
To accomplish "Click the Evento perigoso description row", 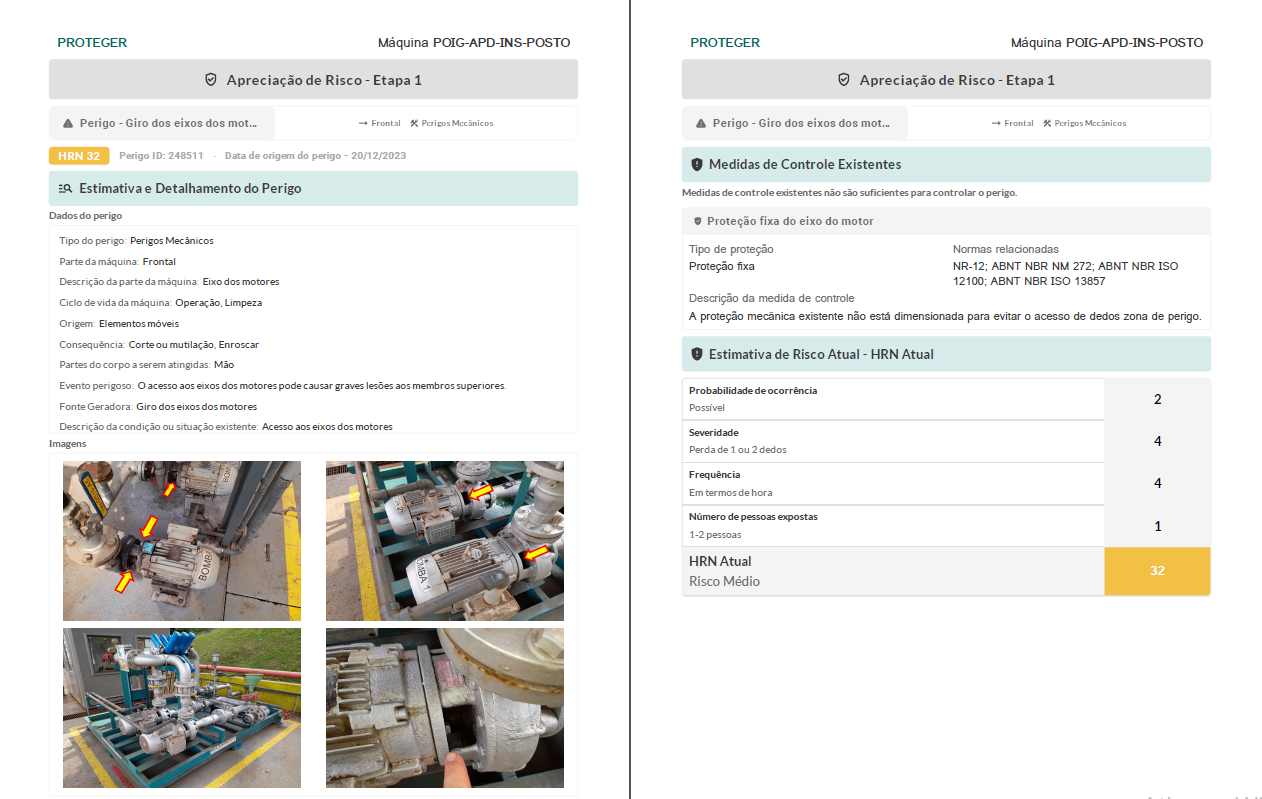I will point(283,386).
